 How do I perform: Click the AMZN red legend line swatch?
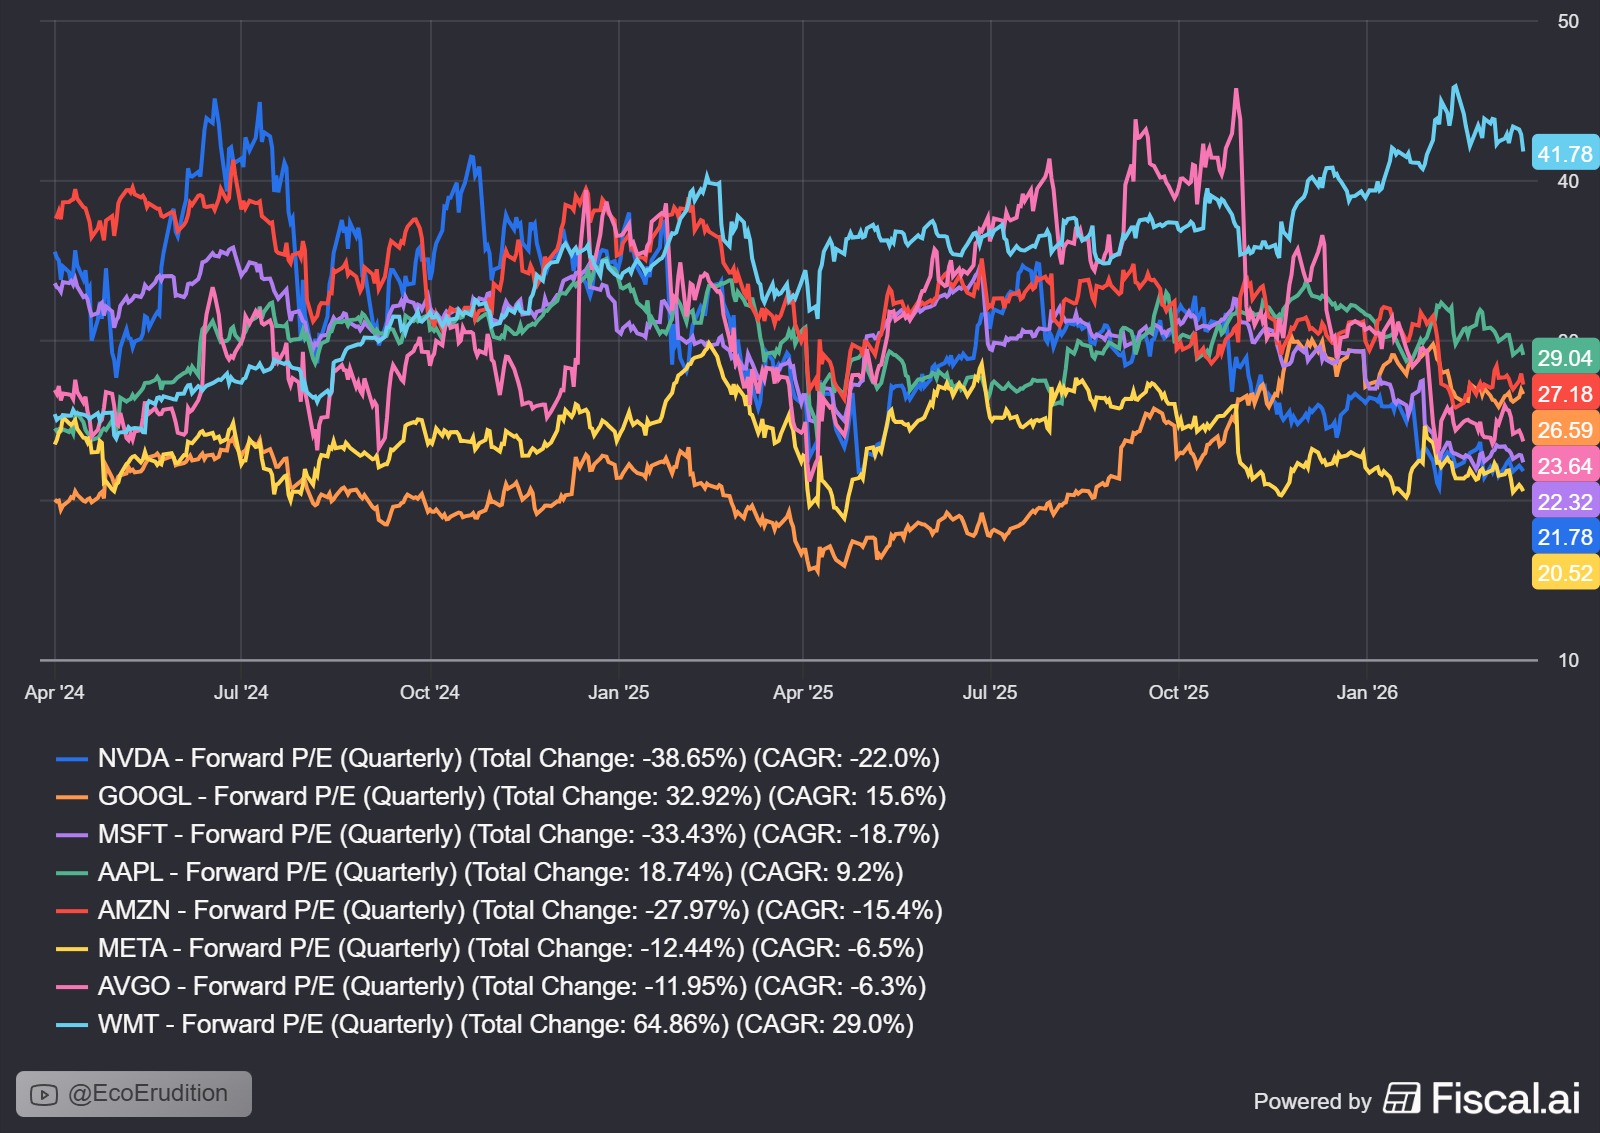coord(72,911)
